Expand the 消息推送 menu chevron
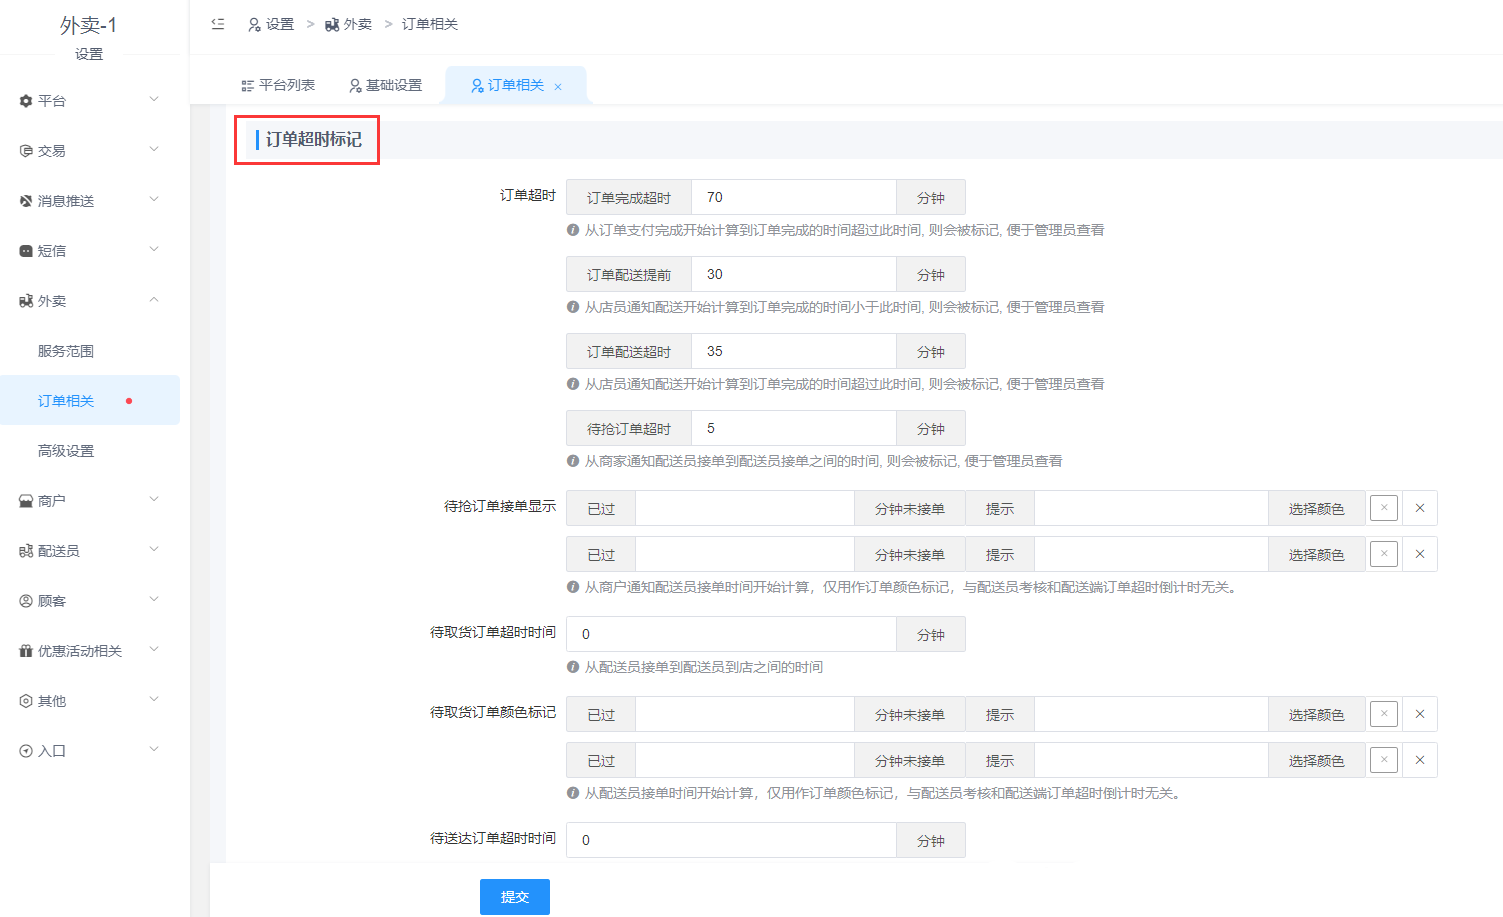1503x917 pixels. pos(154,200)
